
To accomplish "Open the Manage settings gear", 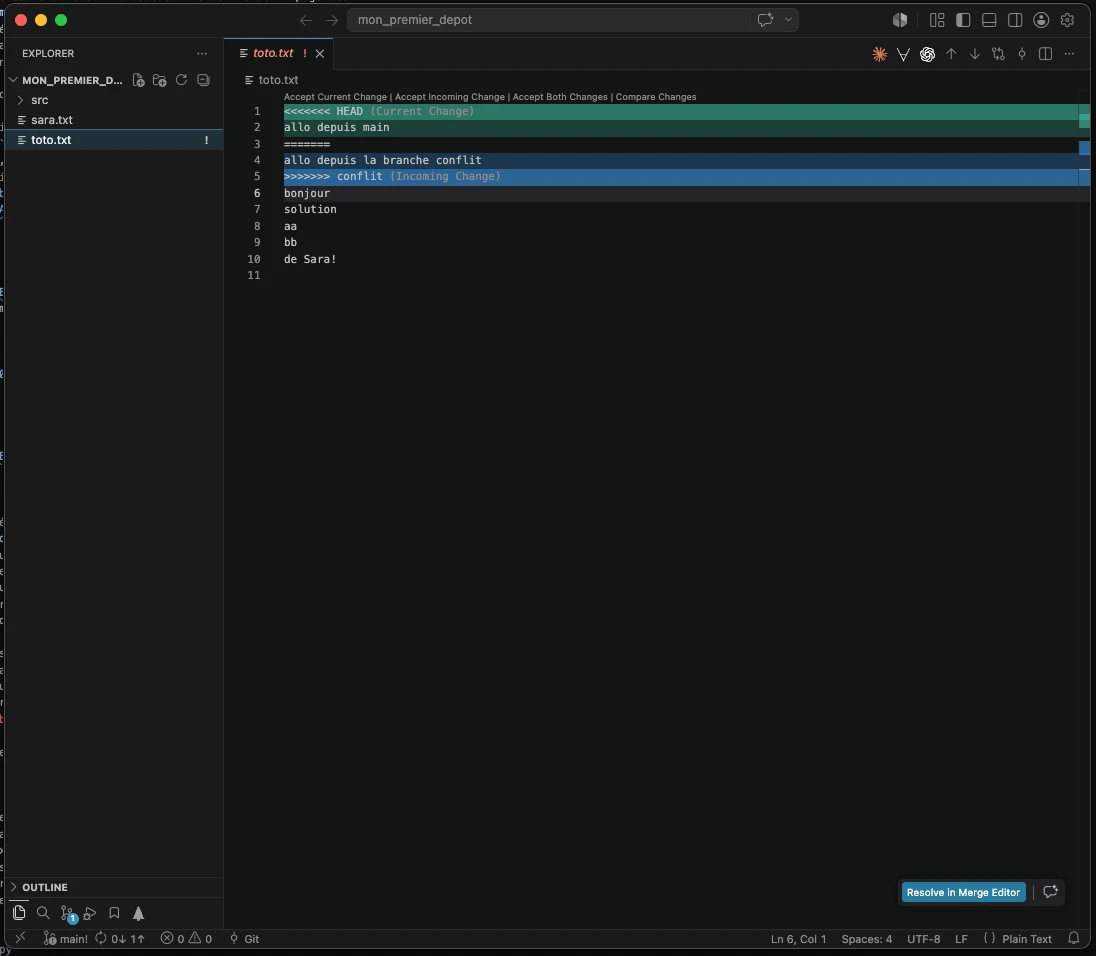I will [1067, 20].
